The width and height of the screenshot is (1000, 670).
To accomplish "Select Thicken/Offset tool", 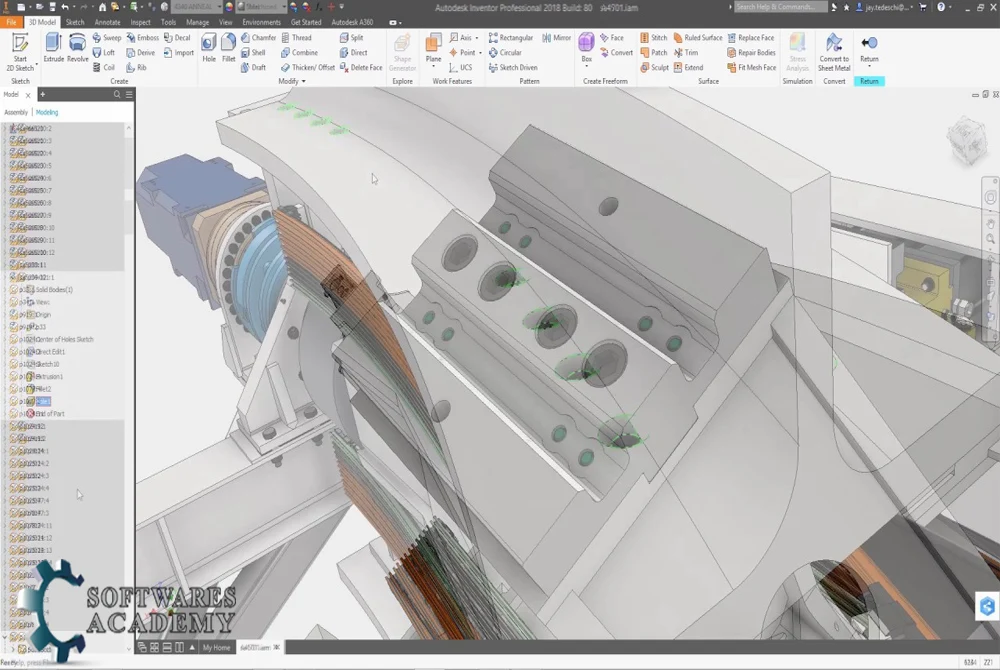I will click(307, 68).
